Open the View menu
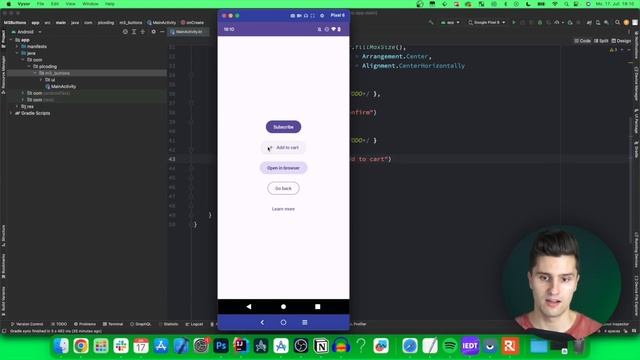 pos(71,4)
